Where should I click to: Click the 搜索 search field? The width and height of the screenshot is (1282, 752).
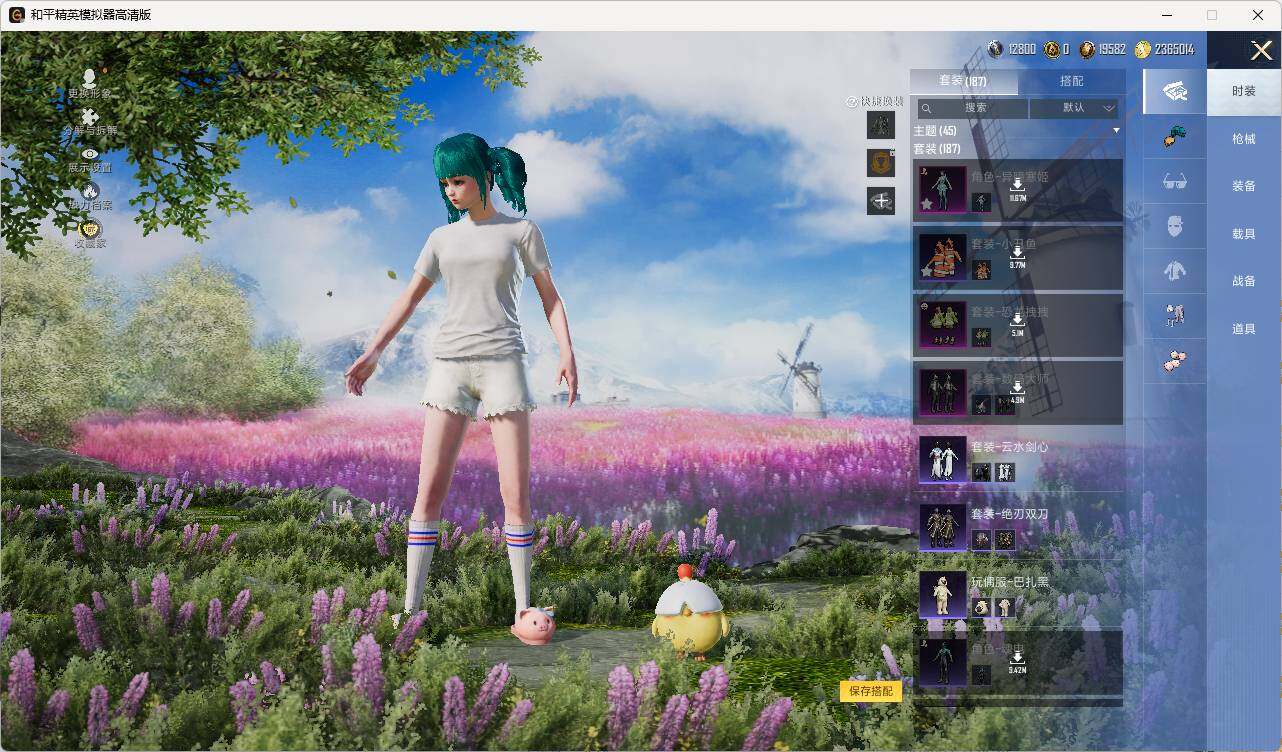[972, 108]
